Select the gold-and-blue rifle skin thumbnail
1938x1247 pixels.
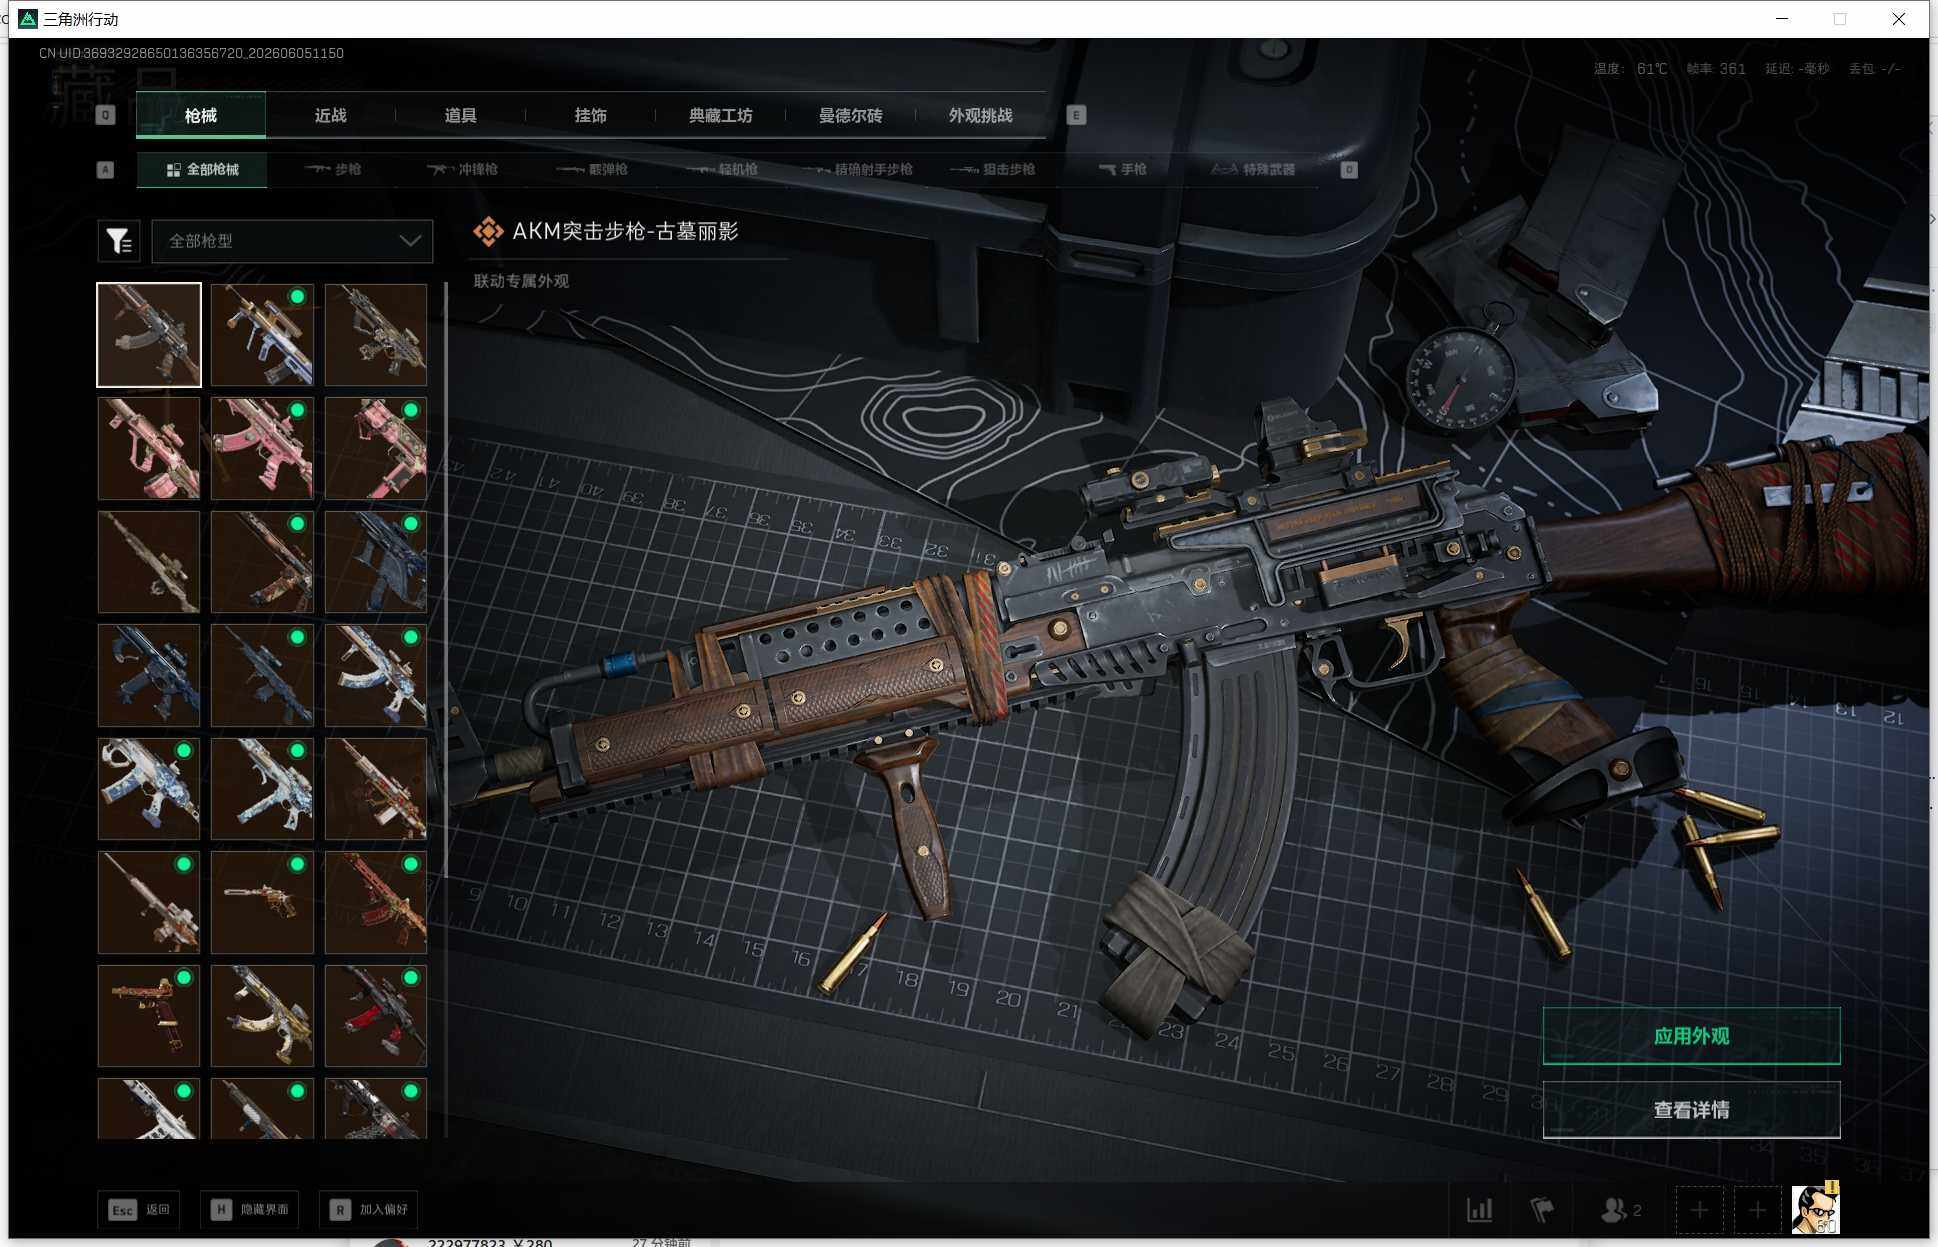(x=262, y=335)
